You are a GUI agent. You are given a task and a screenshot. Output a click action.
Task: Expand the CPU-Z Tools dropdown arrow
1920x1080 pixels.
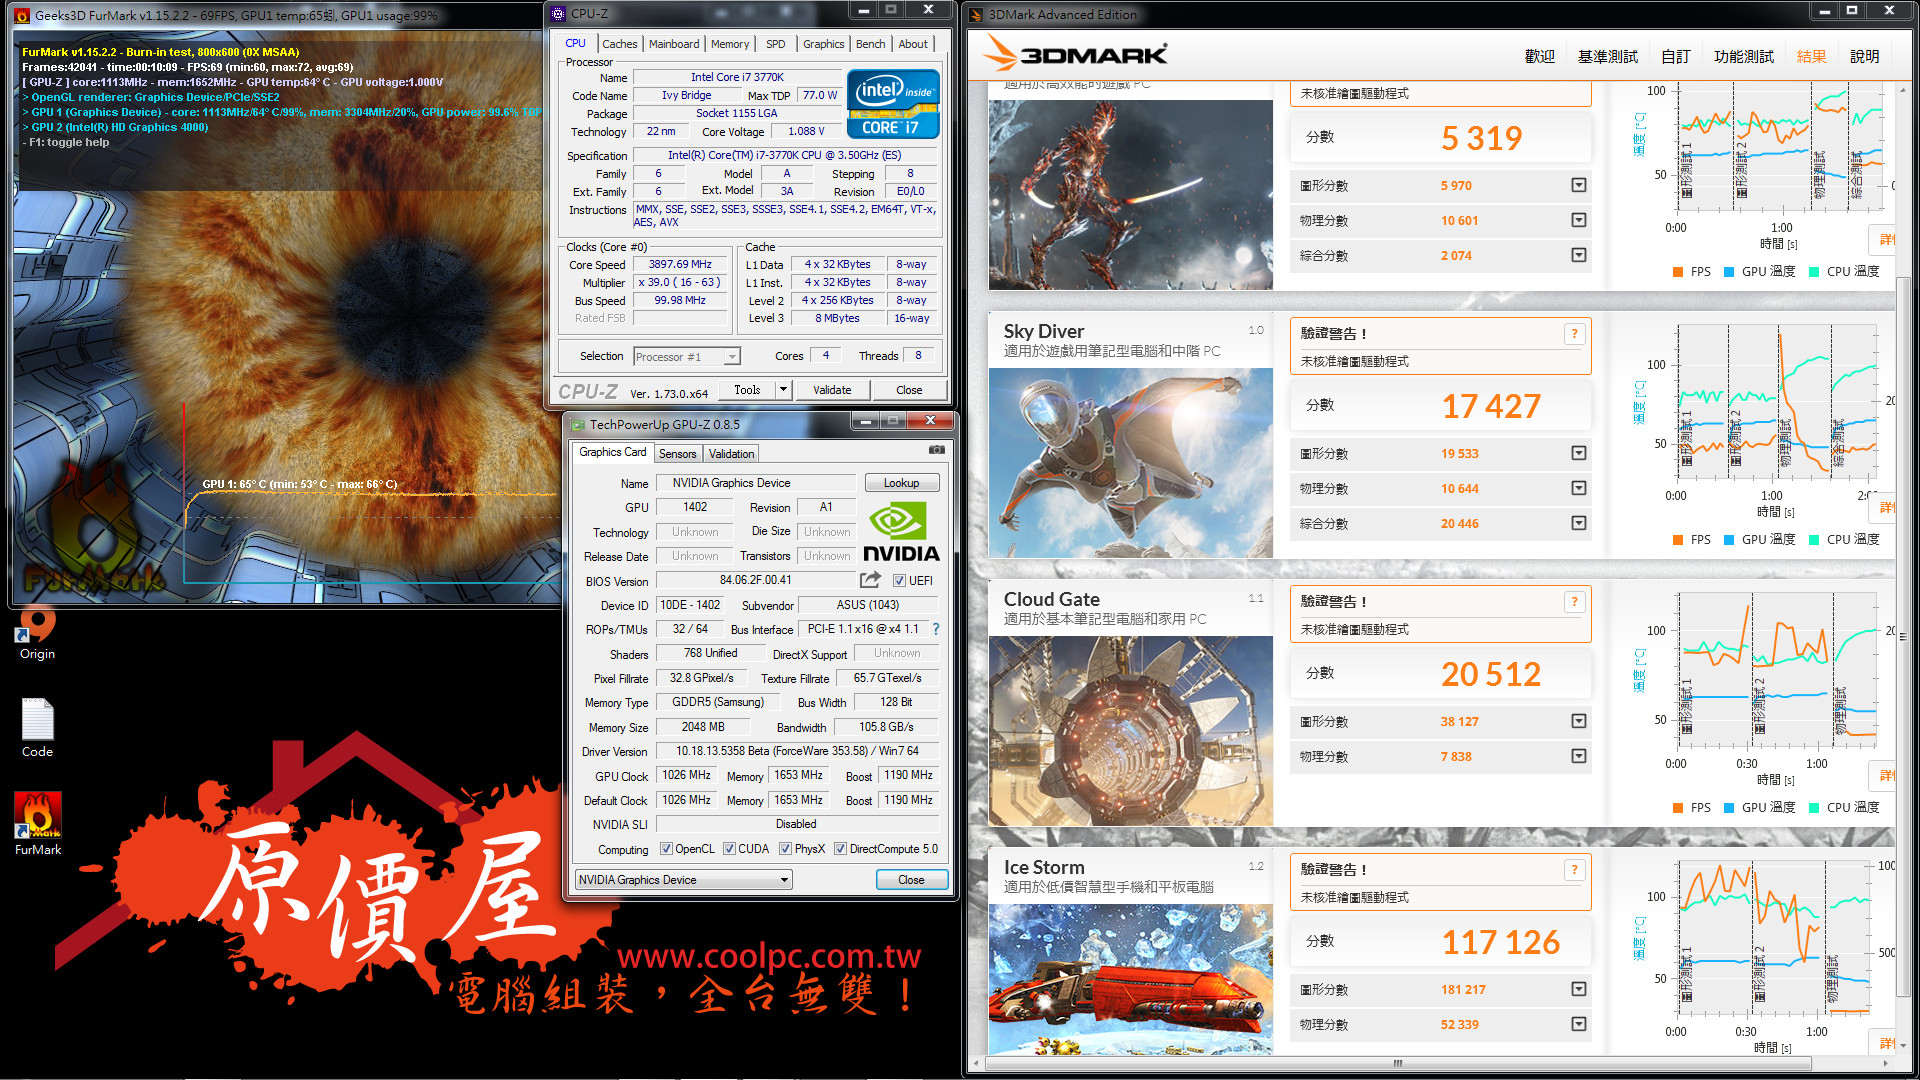(x=783, y=390)
